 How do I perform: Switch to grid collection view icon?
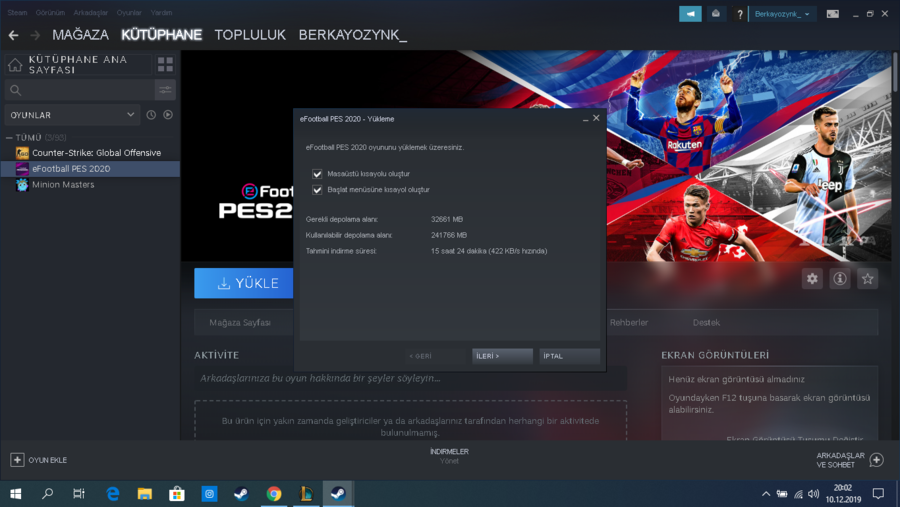pos(165,64)
